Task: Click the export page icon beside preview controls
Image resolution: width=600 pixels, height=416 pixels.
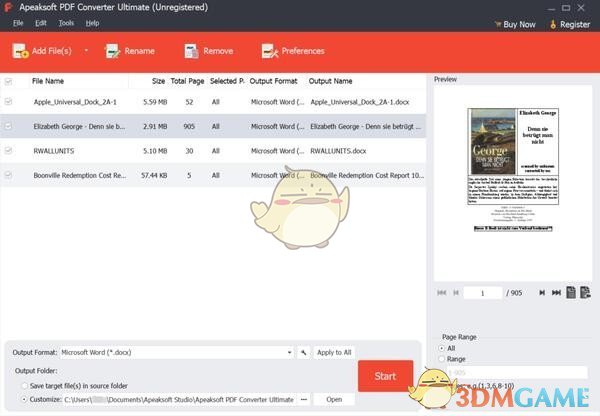Action: click(585, 292)
